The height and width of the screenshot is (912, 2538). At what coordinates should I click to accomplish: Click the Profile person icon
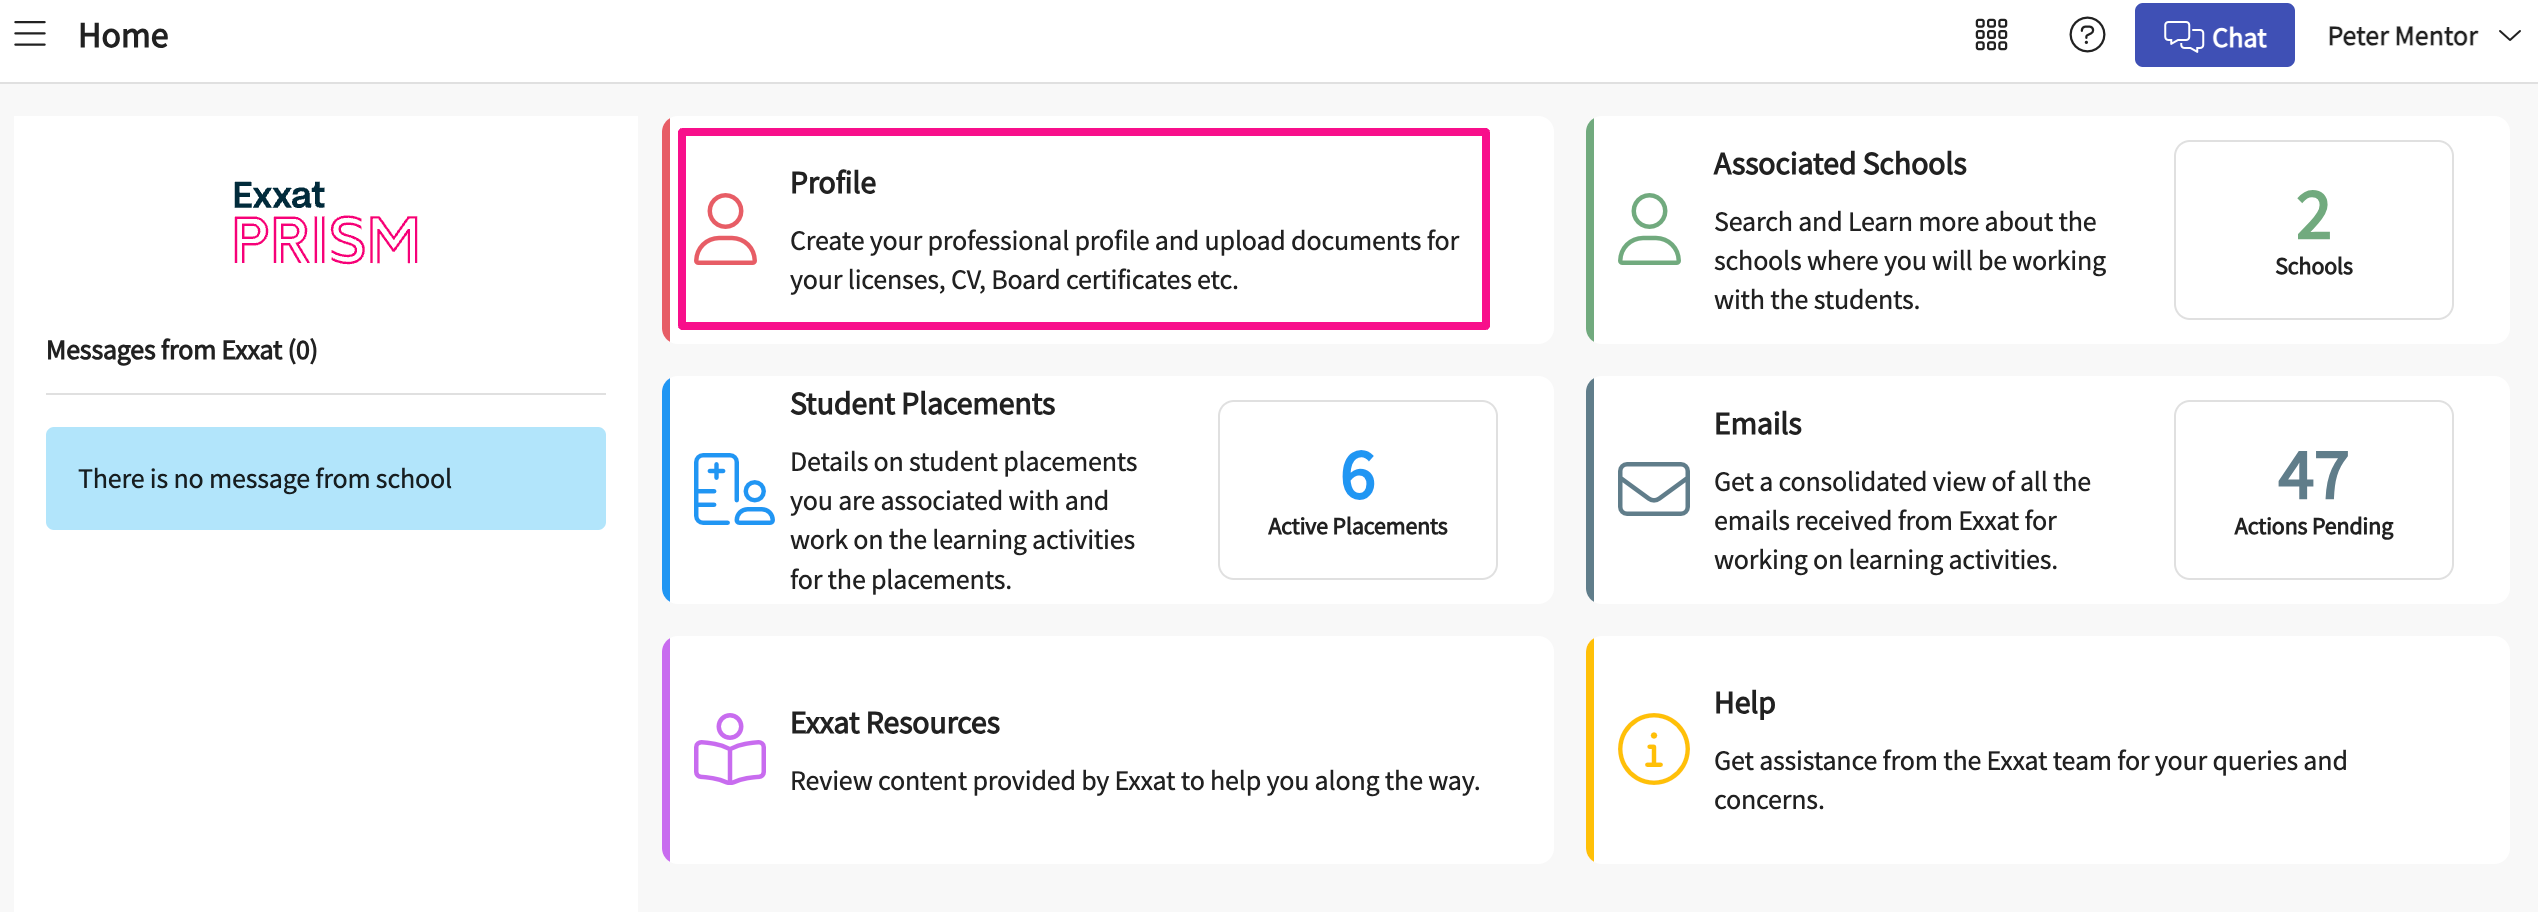pos(725,230)
